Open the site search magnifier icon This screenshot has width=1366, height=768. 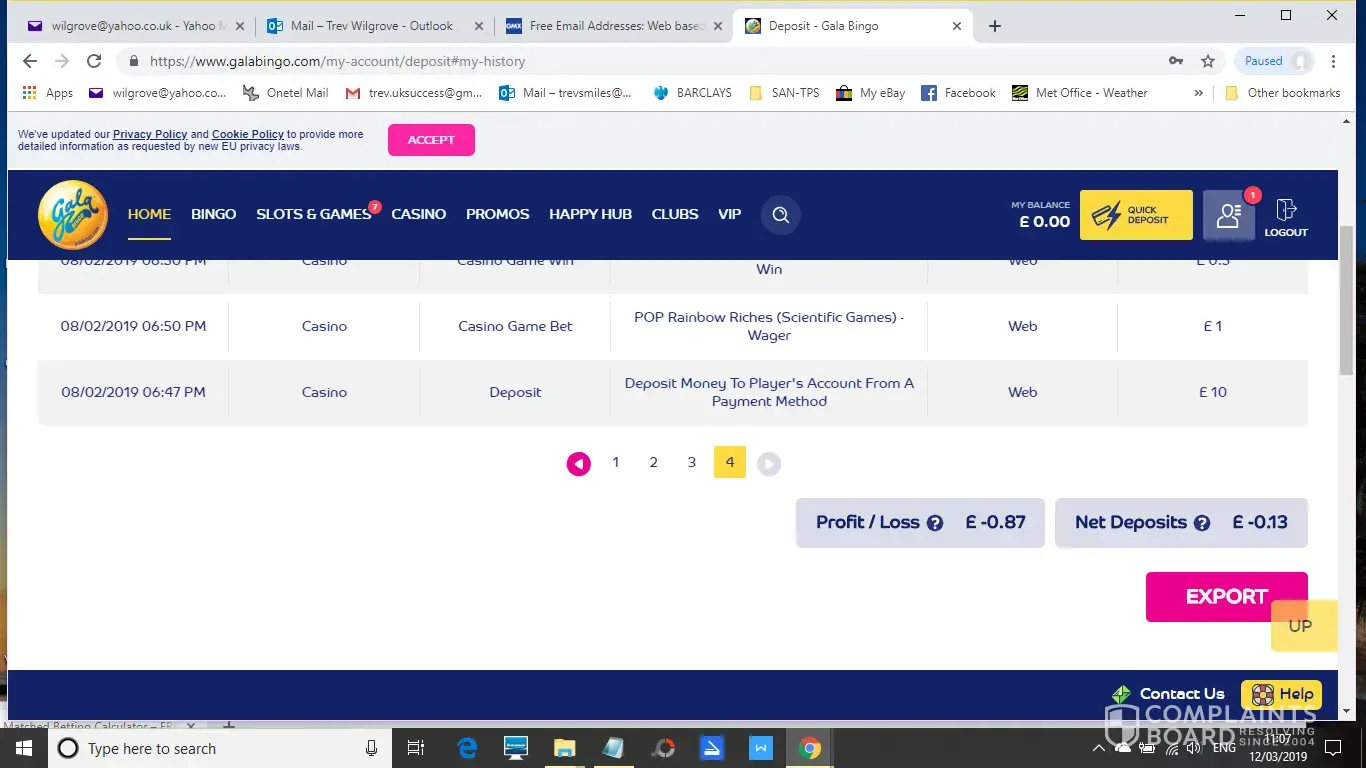781,215
